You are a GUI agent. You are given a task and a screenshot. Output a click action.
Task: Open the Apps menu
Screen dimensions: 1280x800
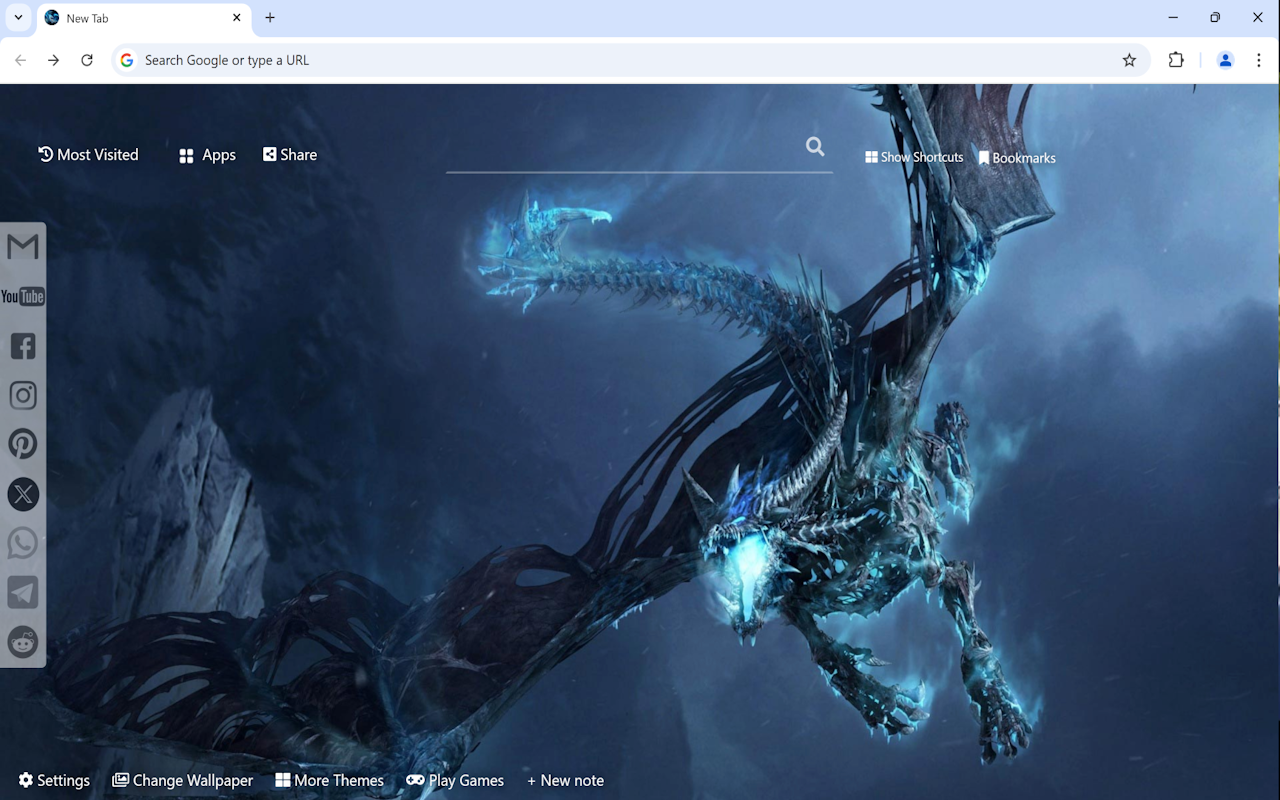207,155
